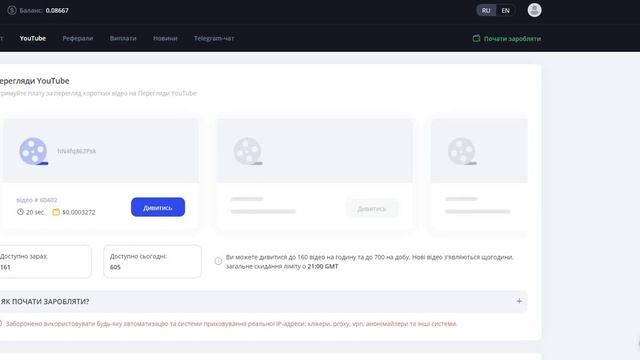Click the 21:00 GMT reset time text
This screenshot has width=640, height=360.
point(323,267)
